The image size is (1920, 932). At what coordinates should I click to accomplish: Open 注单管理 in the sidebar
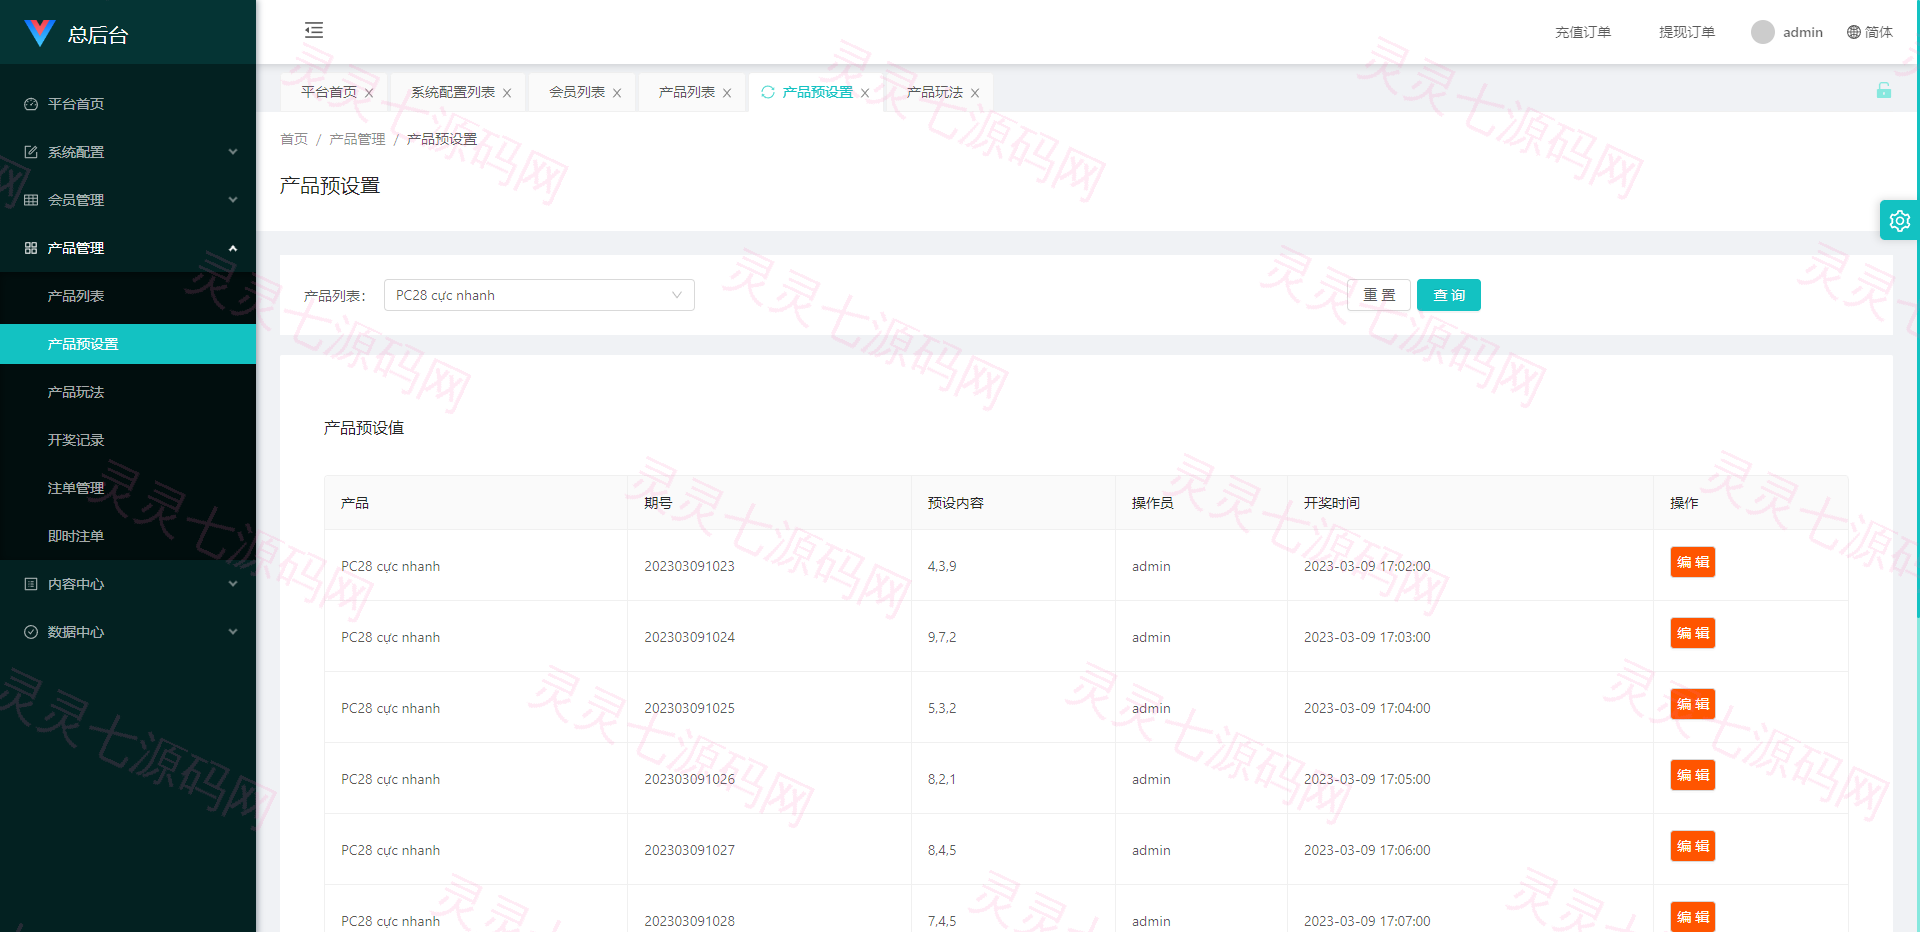pos(128,488)
